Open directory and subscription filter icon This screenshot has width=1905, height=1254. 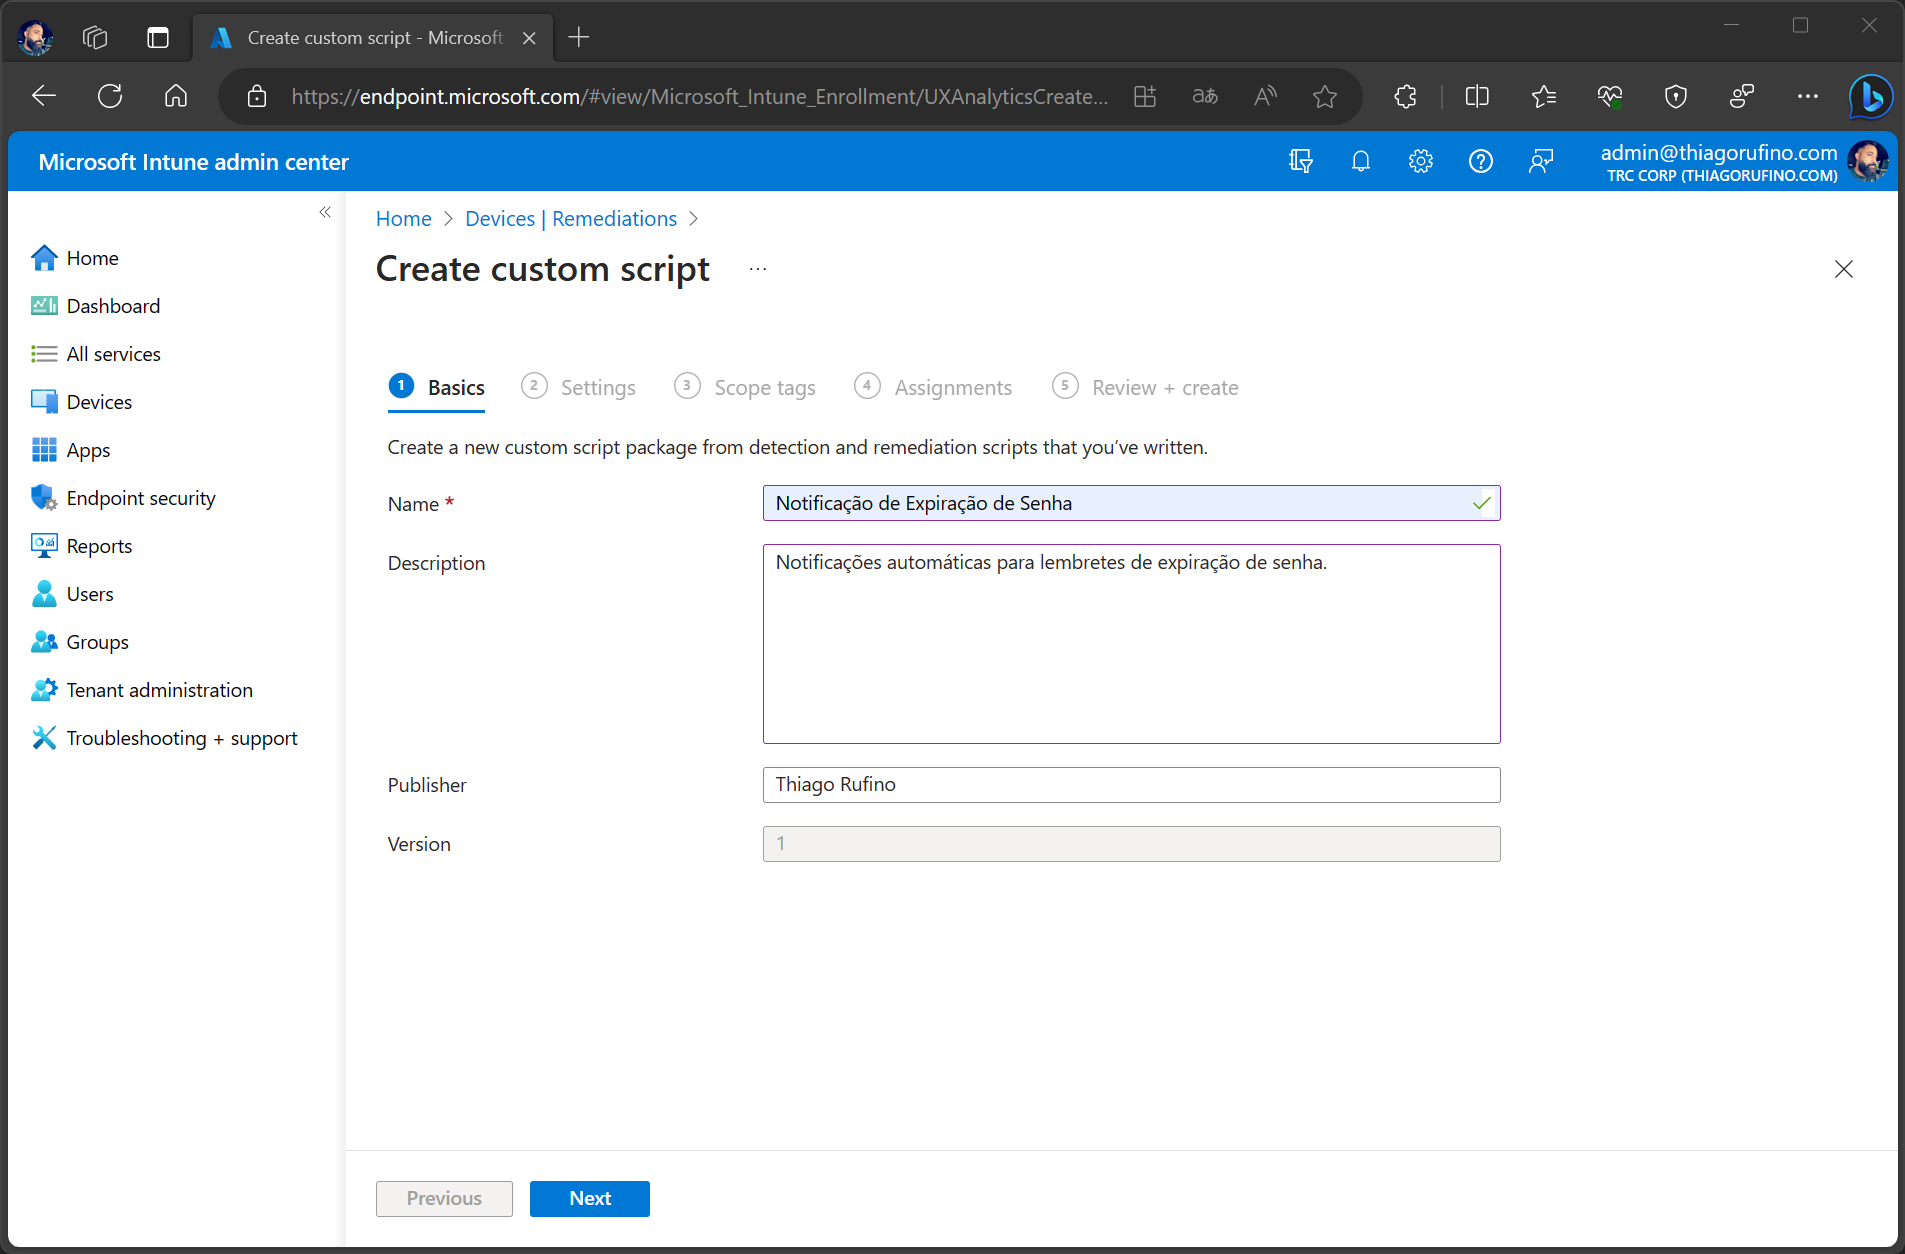pyautogui.click(x=1300, y=161)
